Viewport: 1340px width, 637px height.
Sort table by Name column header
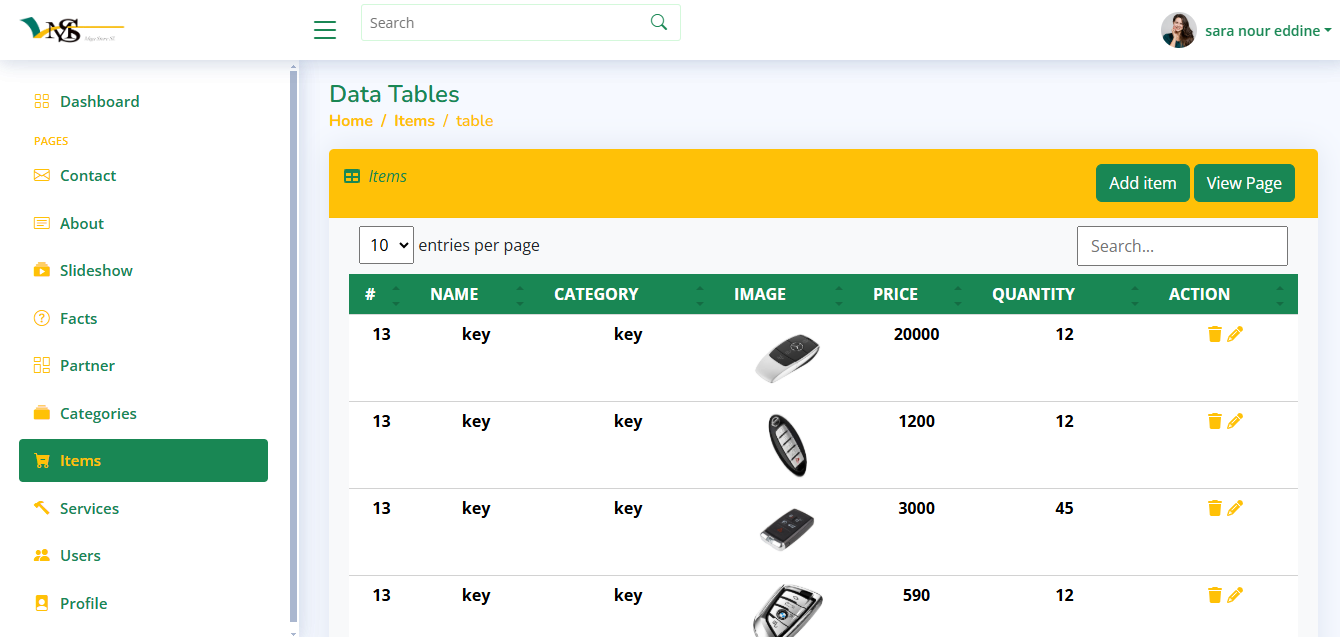tap(454, 294)
